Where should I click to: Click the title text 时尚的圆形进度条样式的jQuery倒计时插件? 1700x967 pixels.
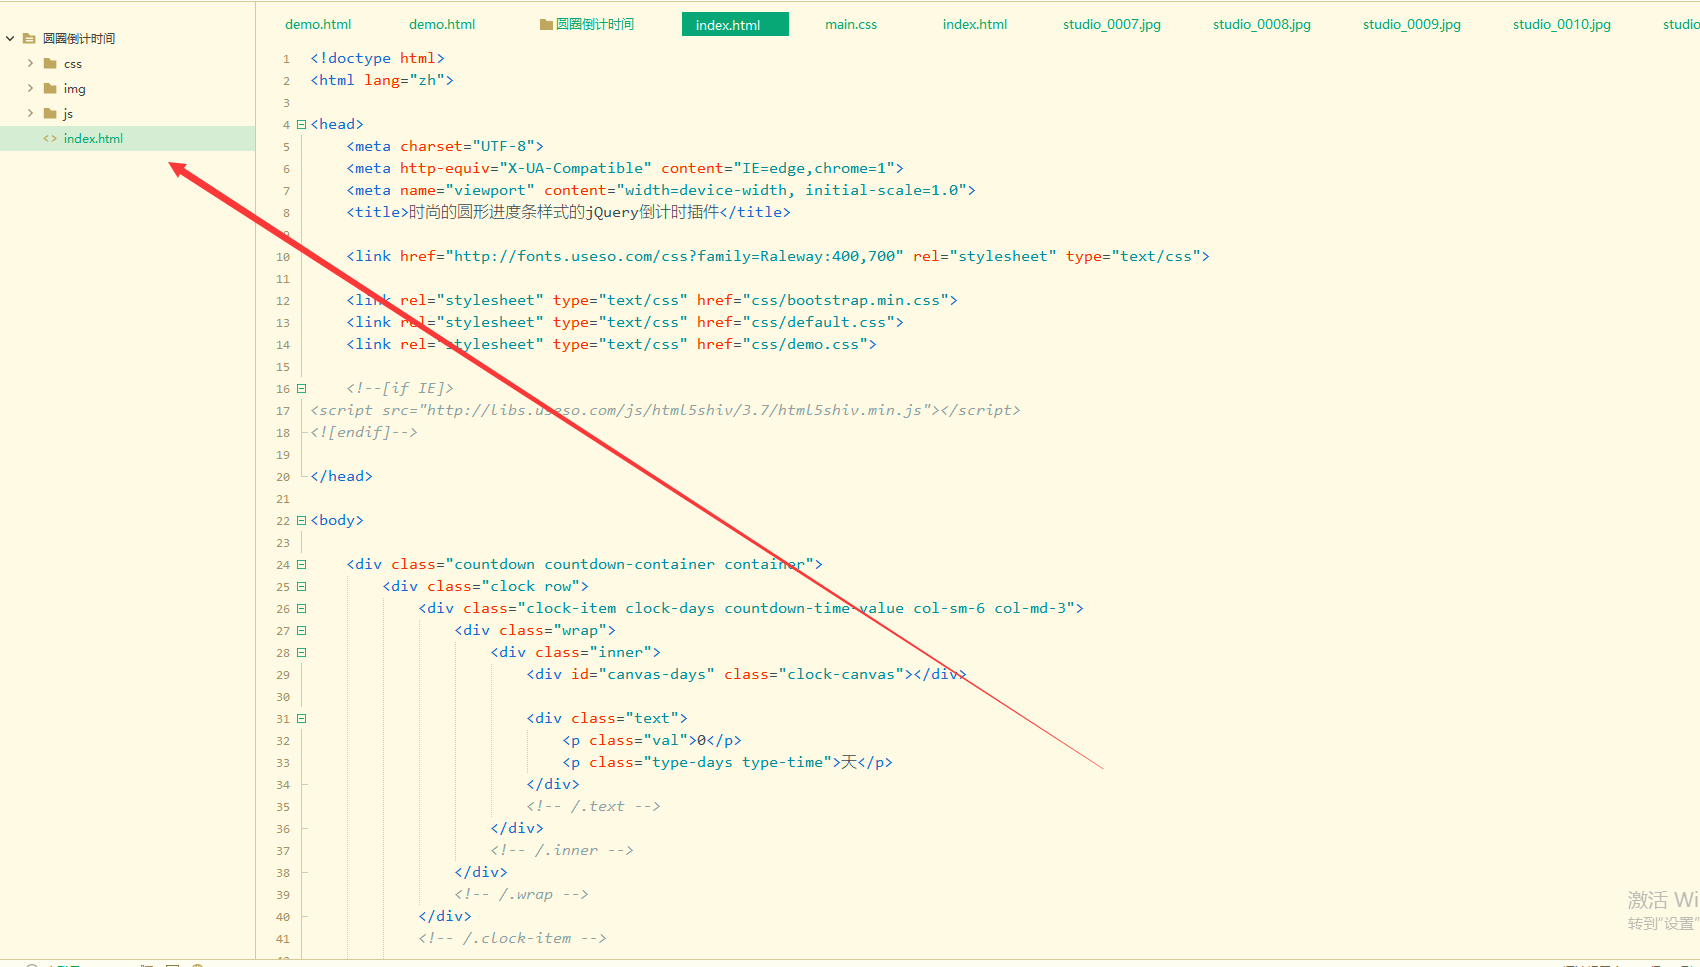pos(564,212)
